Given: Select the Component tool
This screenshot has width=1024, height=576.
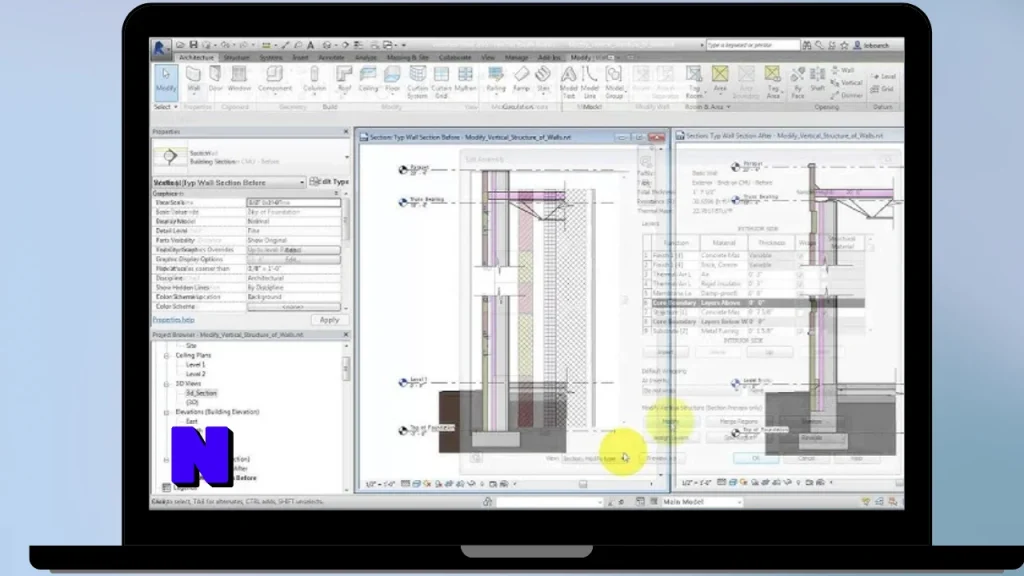Looking at the screenshot, I should tap(275, 80).
